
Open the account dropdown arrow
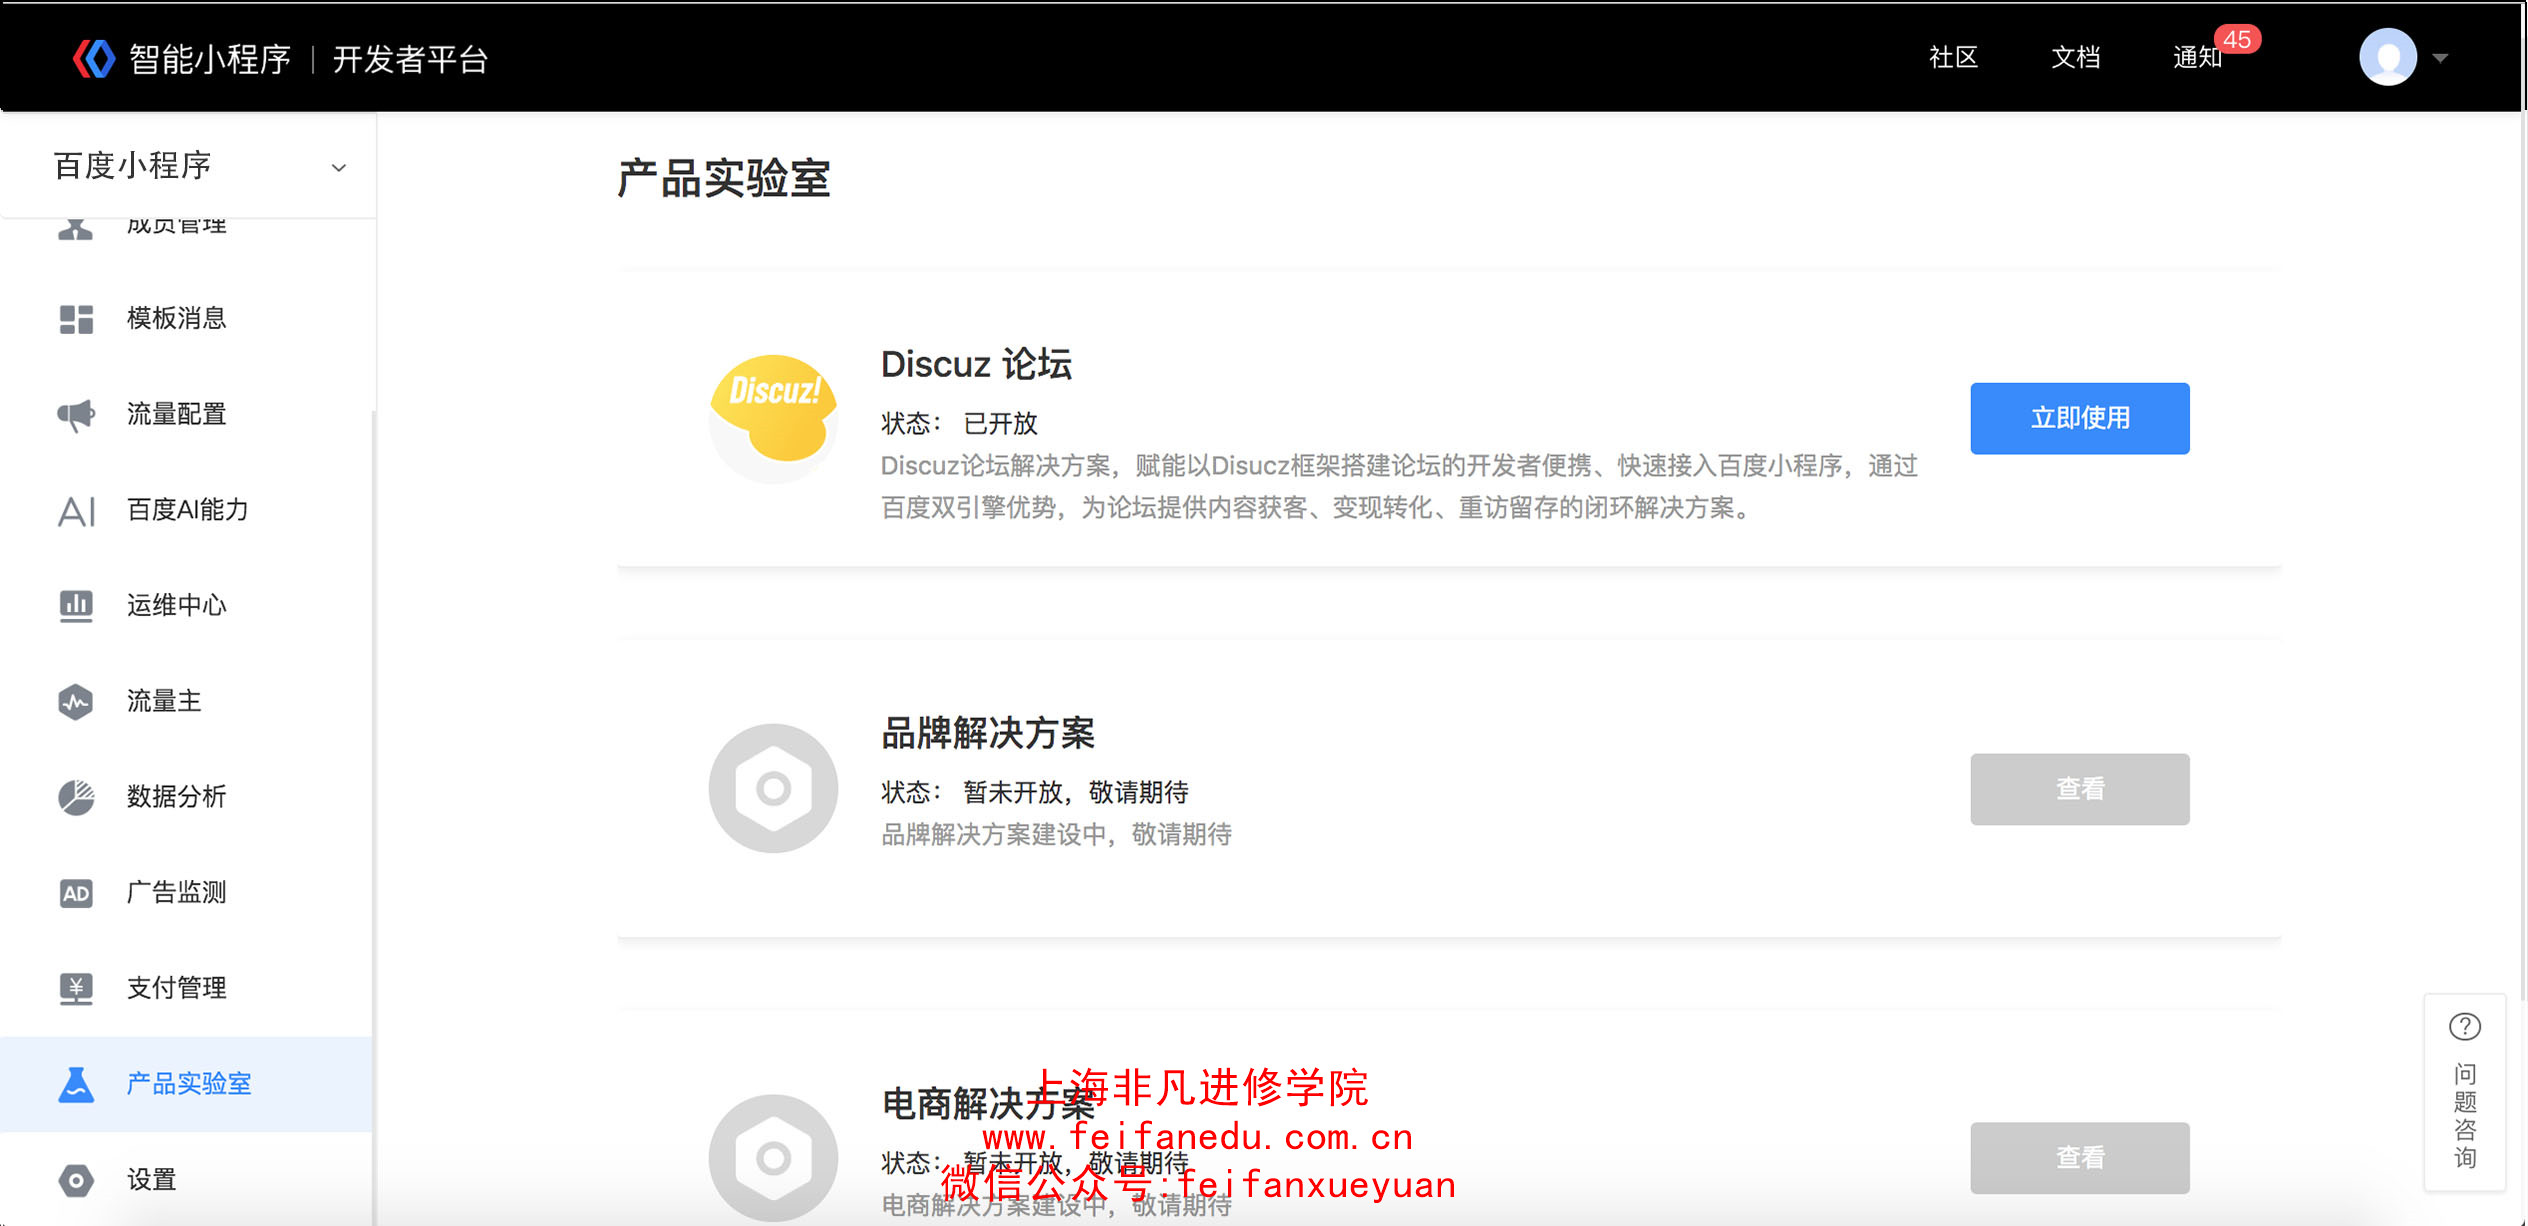[2440, 58]
